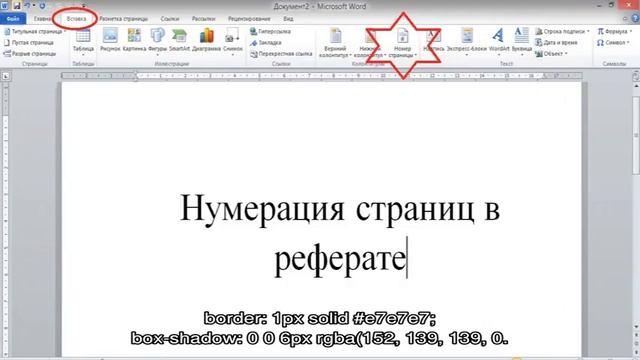Open the dropdown arrow beside the Undo icon

(x=34, y=6)
